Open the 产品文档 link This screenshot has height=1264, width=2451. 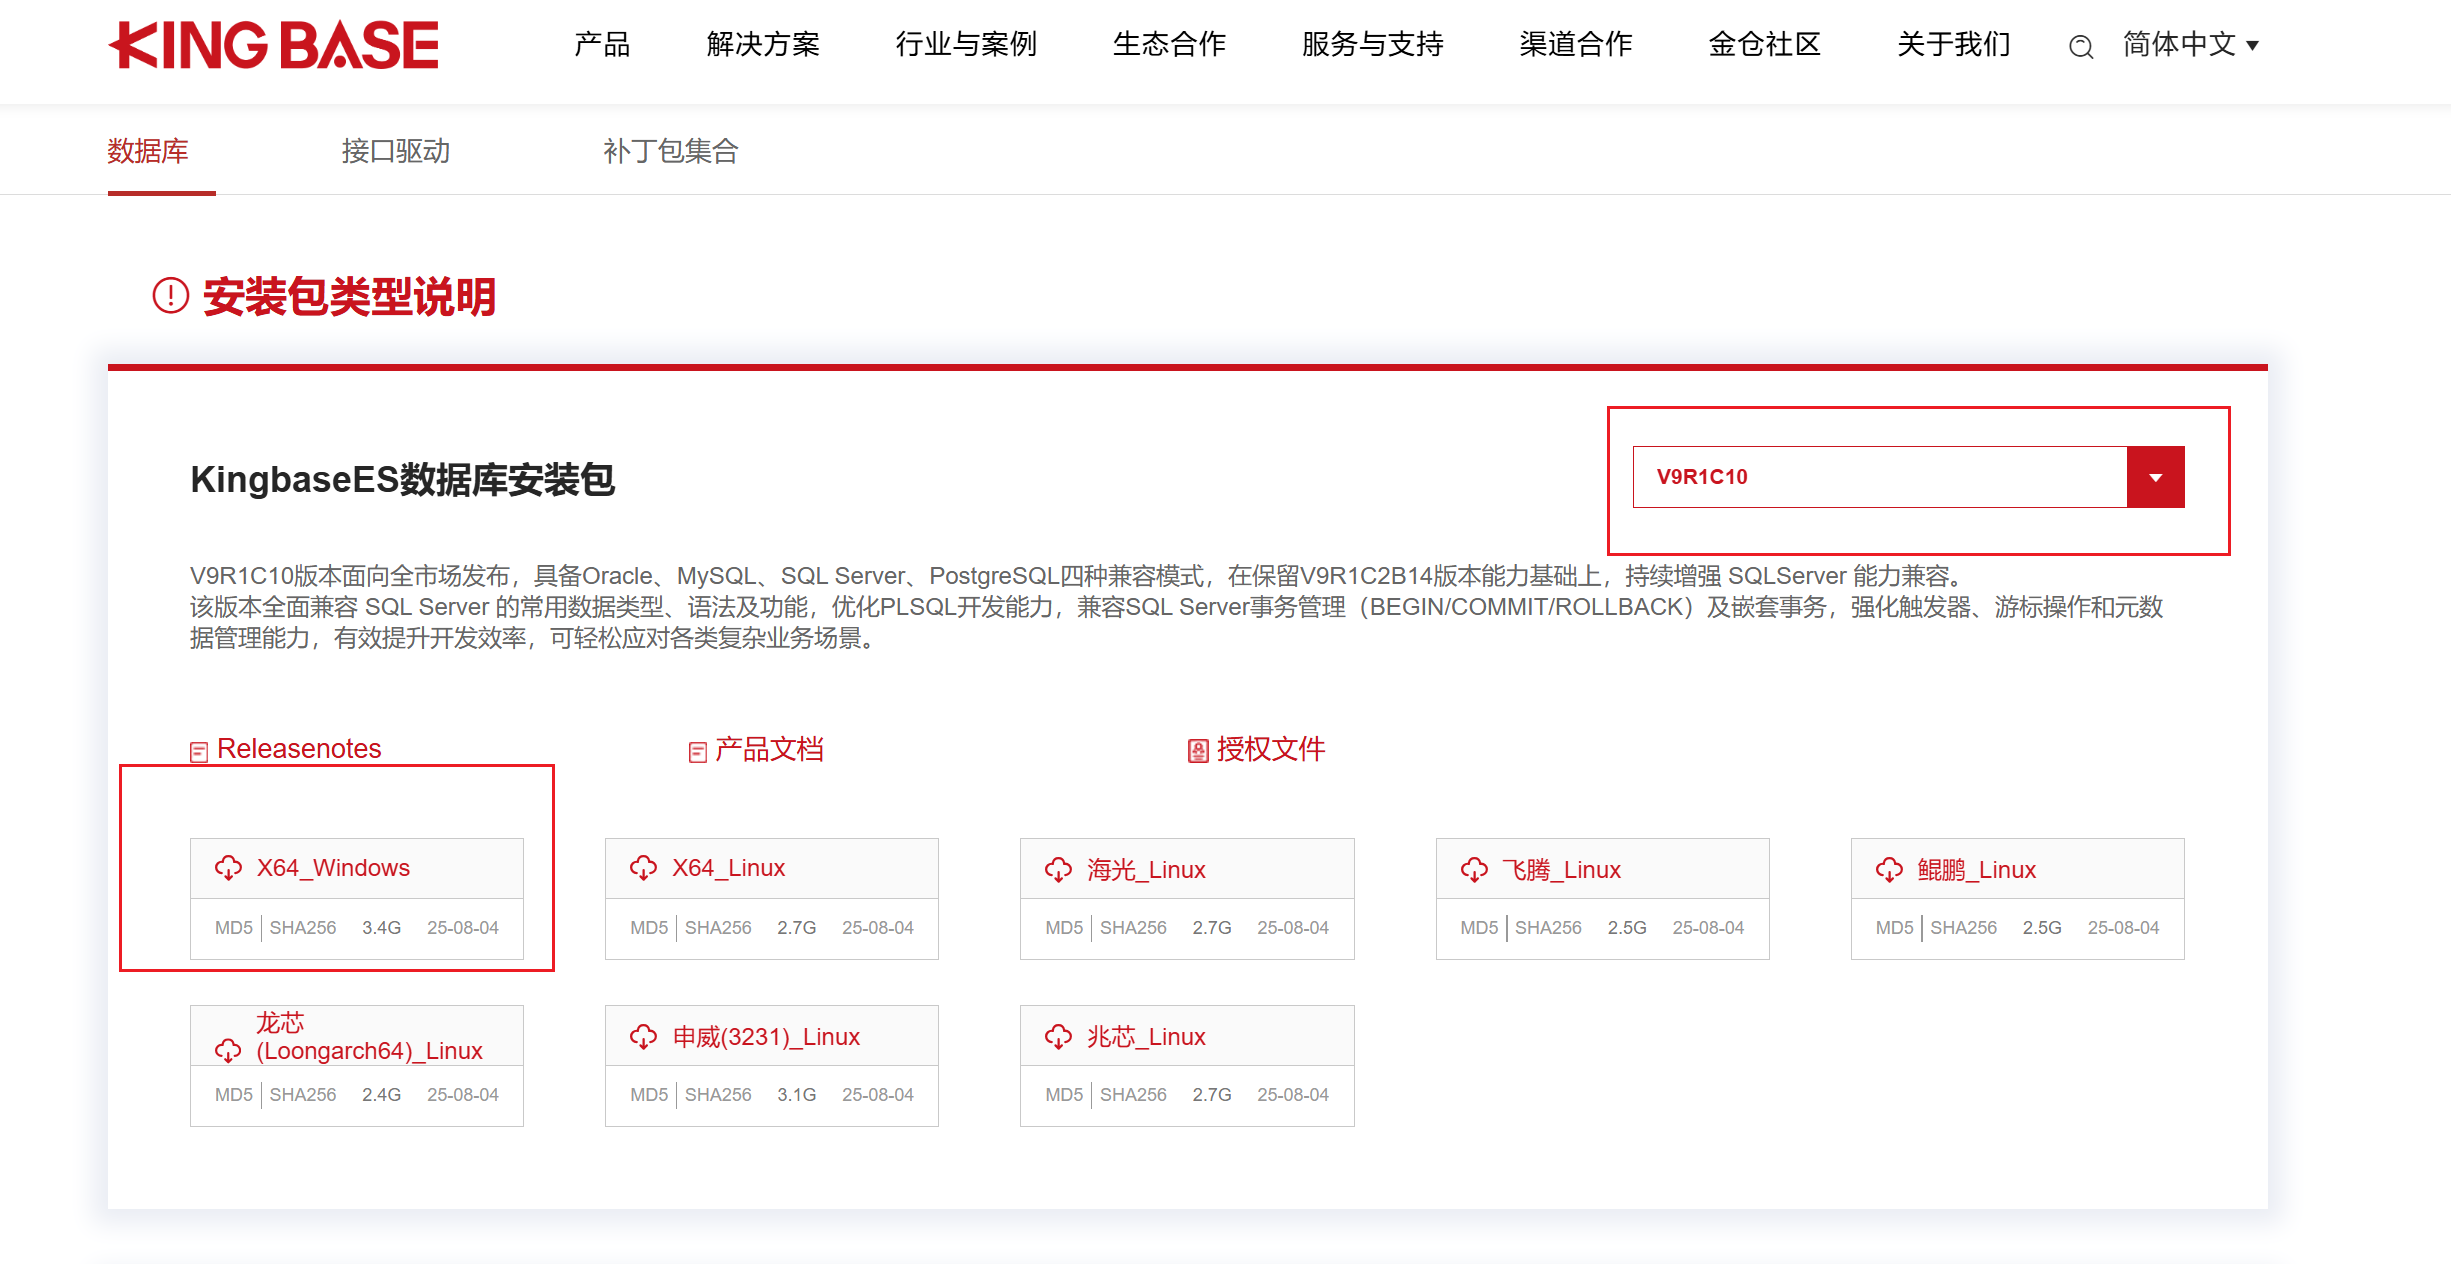click(x=769, y=749)
